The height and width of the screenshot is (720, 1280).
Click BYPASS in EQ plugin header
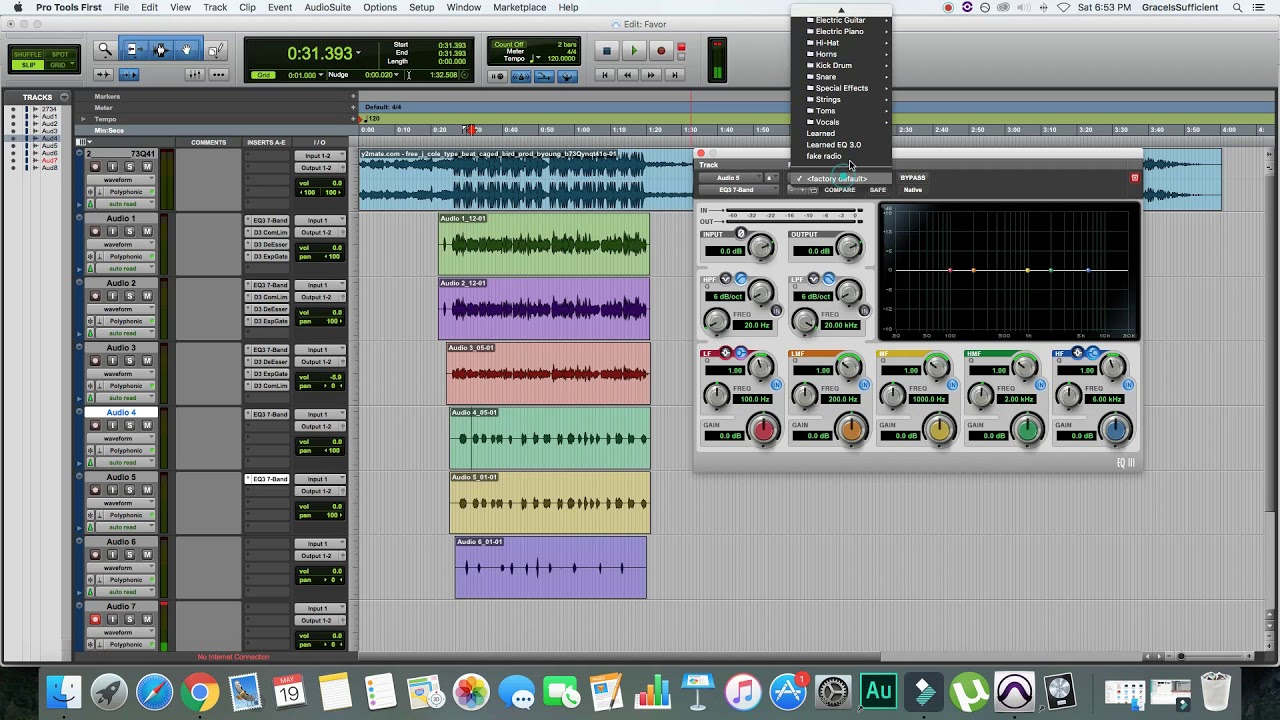pos(912,178)
